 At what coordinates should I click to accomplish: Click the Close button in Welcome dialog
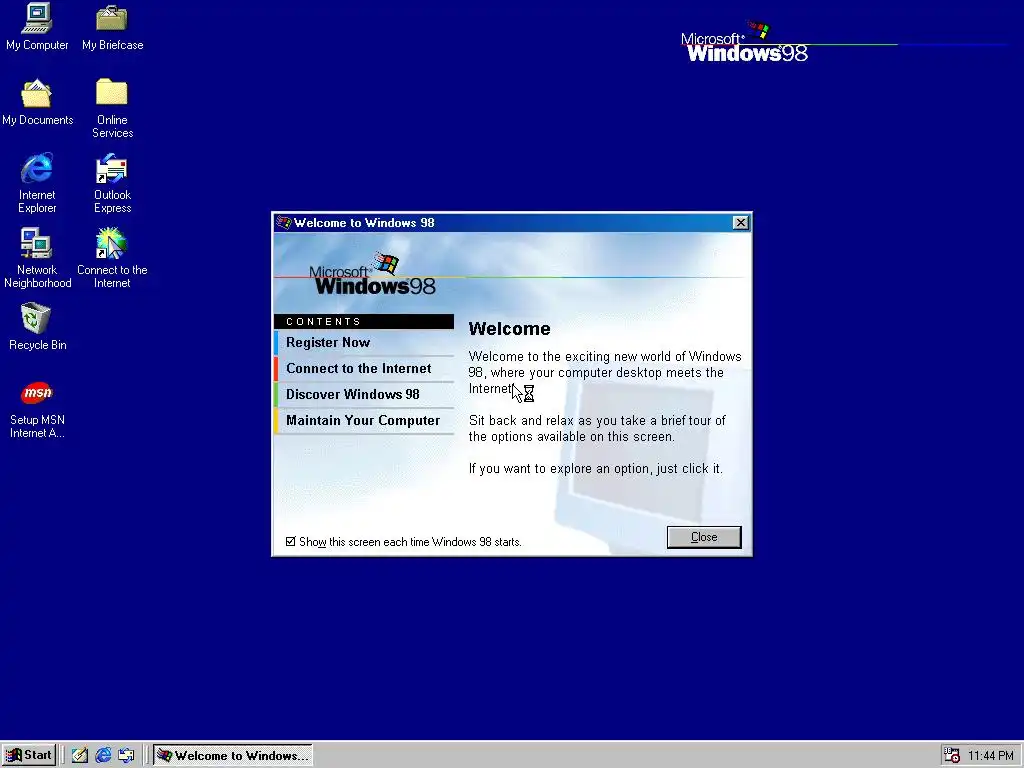click(704, 537)
